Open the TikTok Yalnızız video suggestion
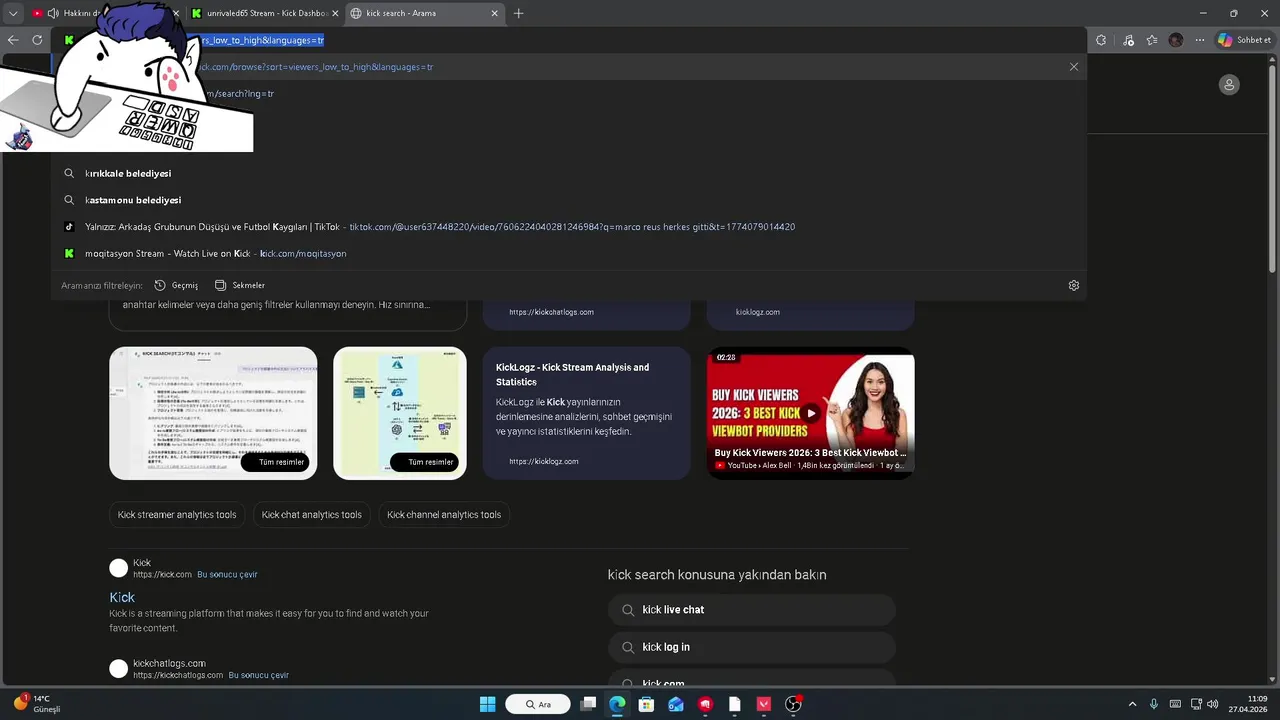The image size is (1280, 720). [x=568, y=227]
